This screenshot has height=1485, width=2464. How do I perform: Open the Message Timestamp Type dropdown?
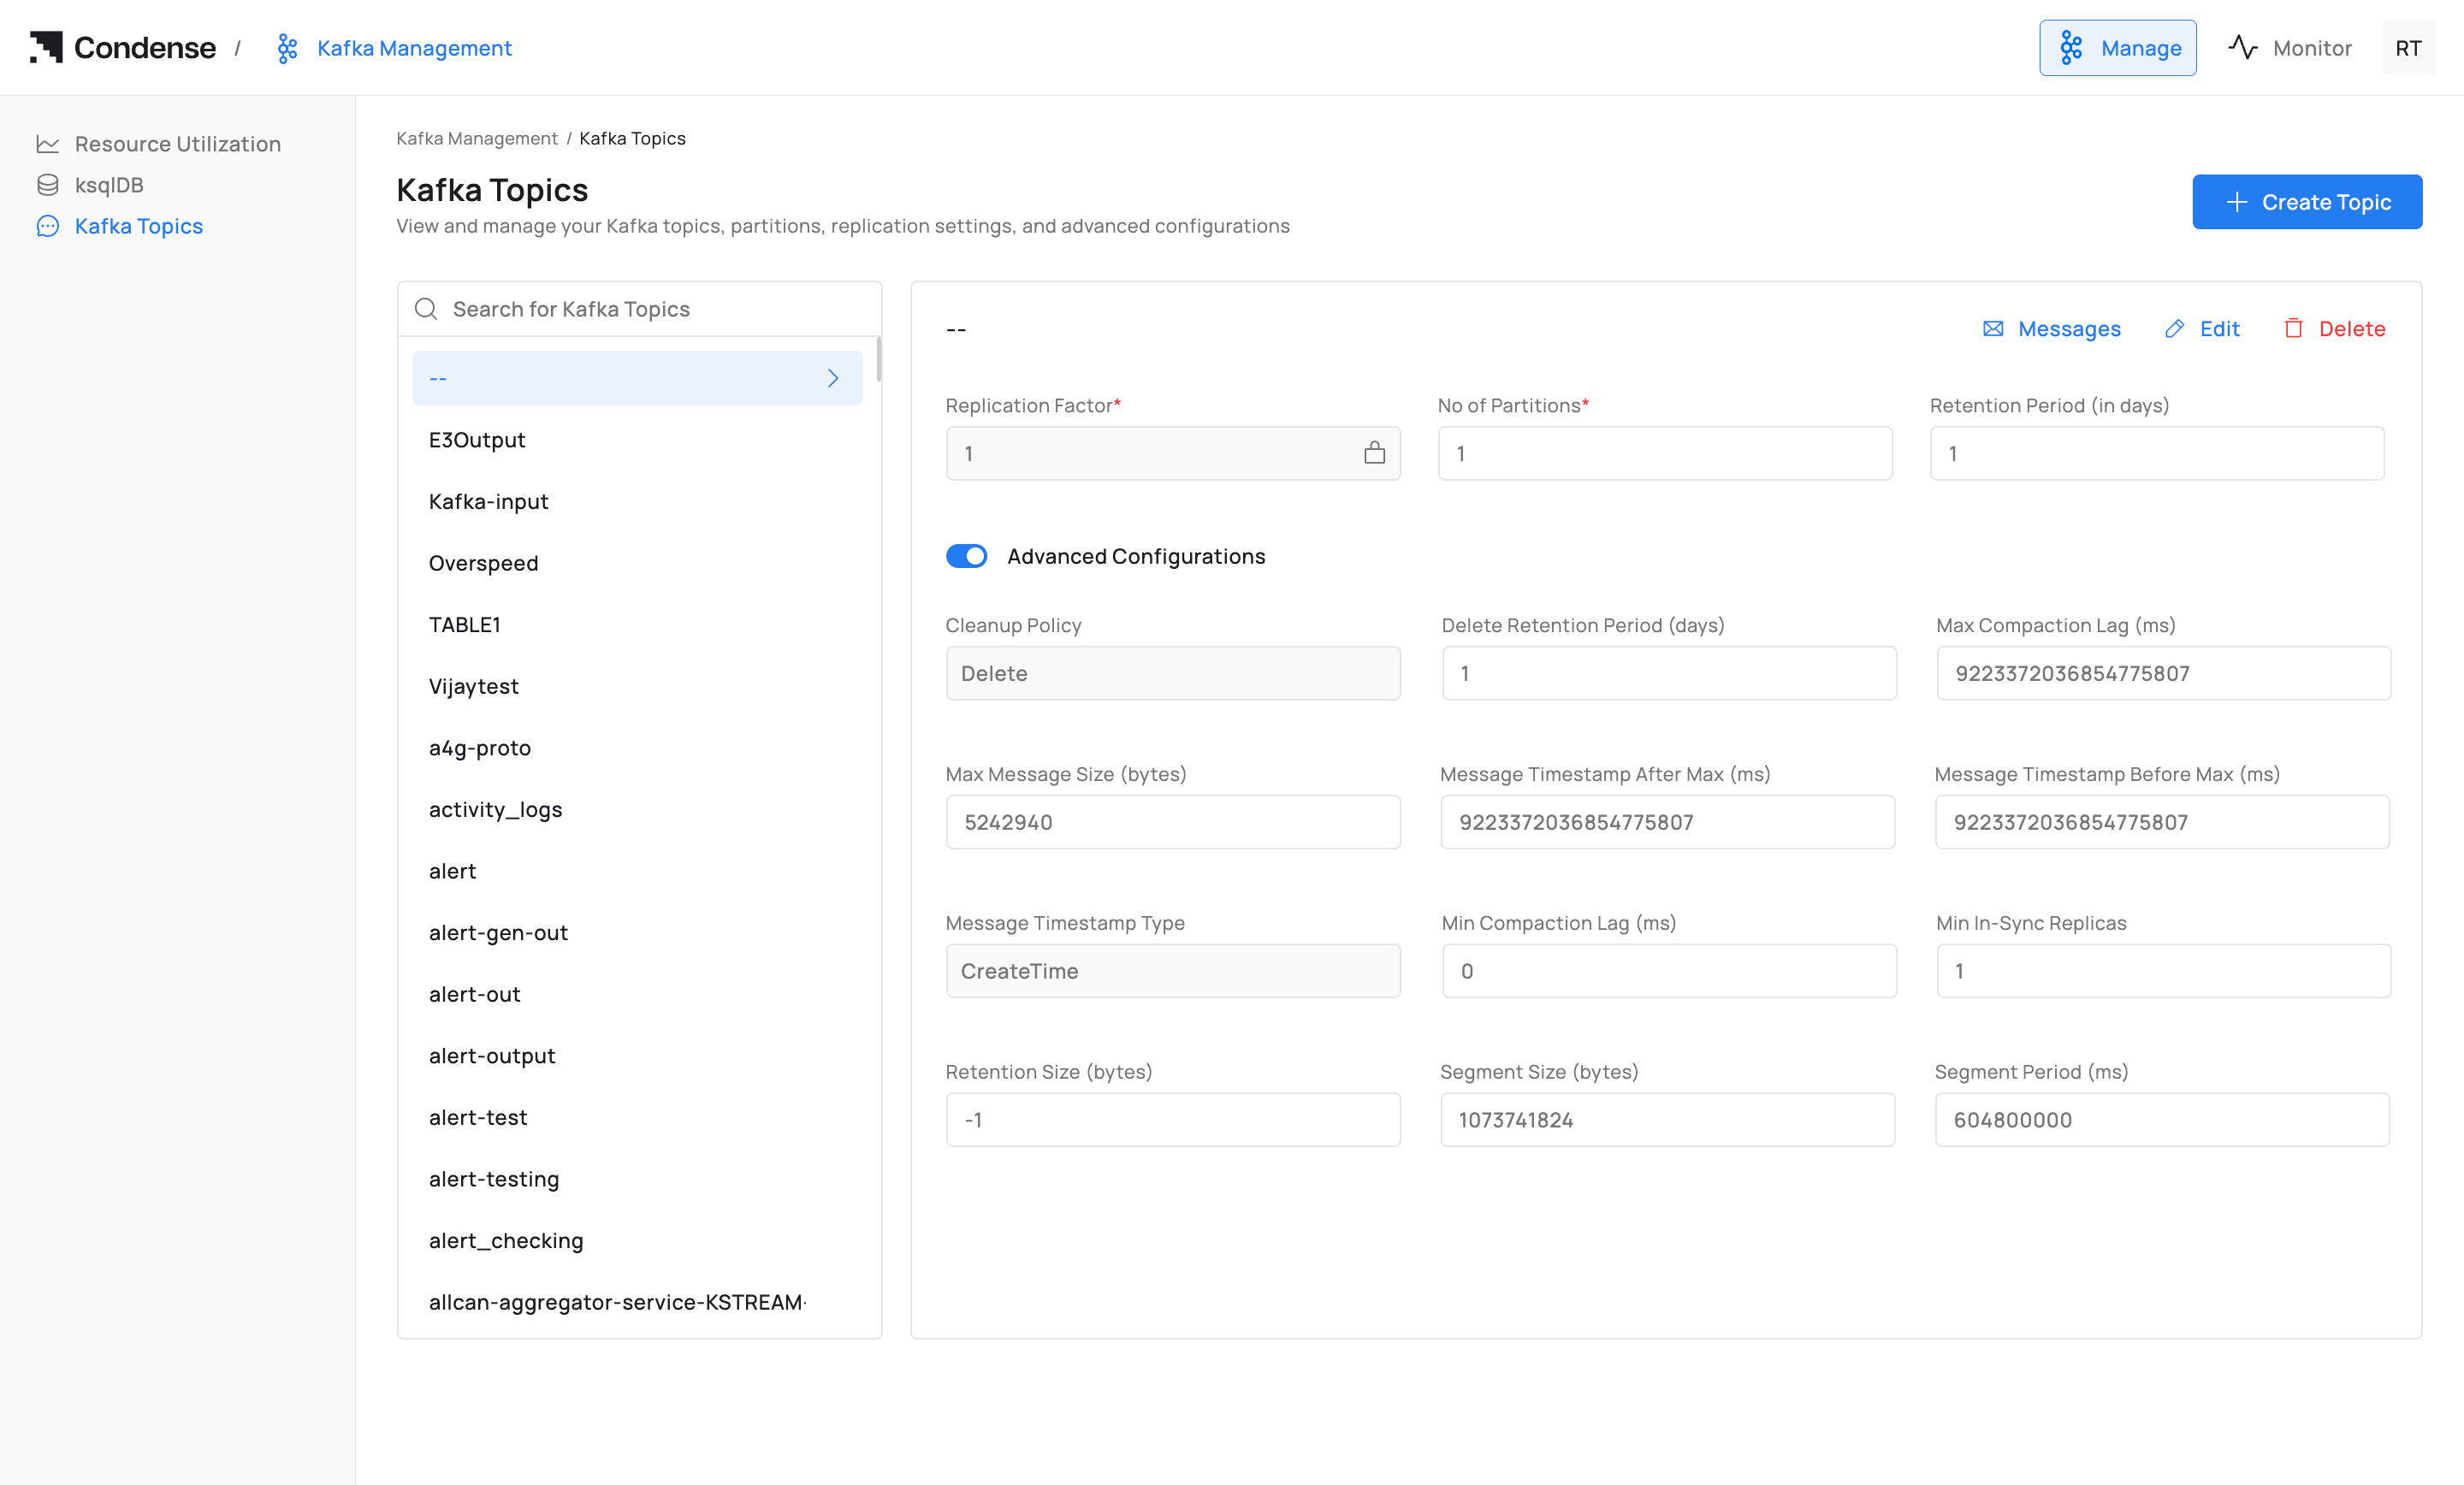(1172, 971)
